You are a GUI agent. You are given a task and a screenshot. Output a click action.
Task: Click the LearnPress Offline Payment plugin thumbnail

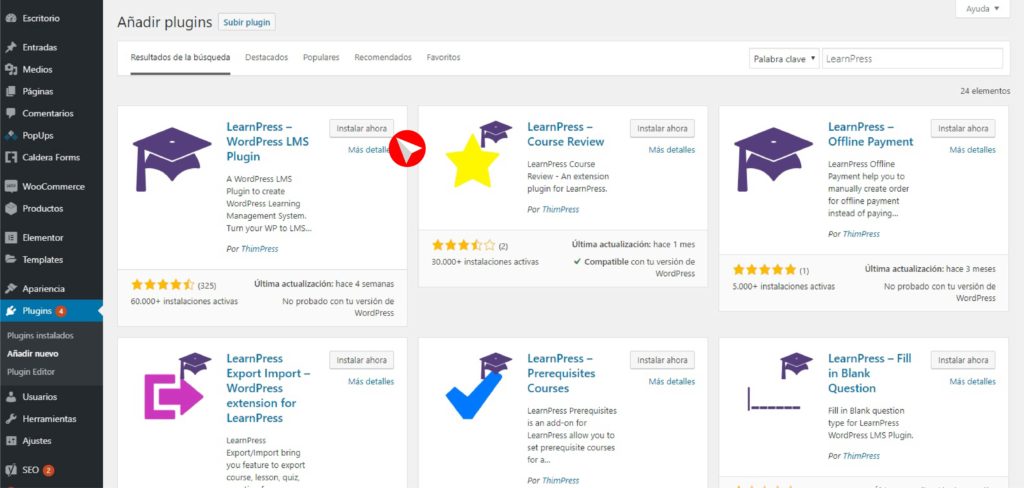[x=773, y=159]
